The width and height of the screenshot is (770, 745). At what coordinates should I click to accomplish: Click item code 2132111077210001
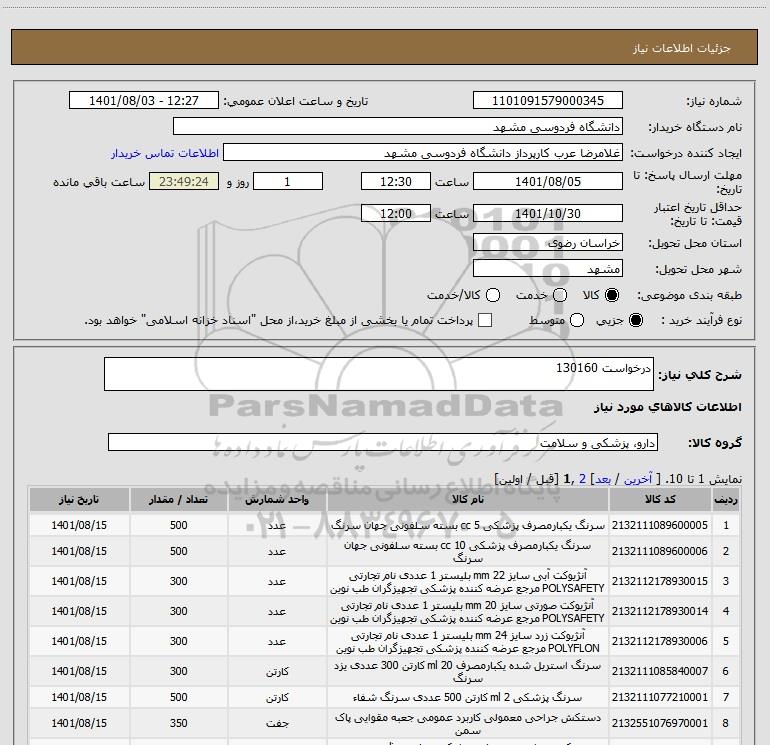(660, 697)
